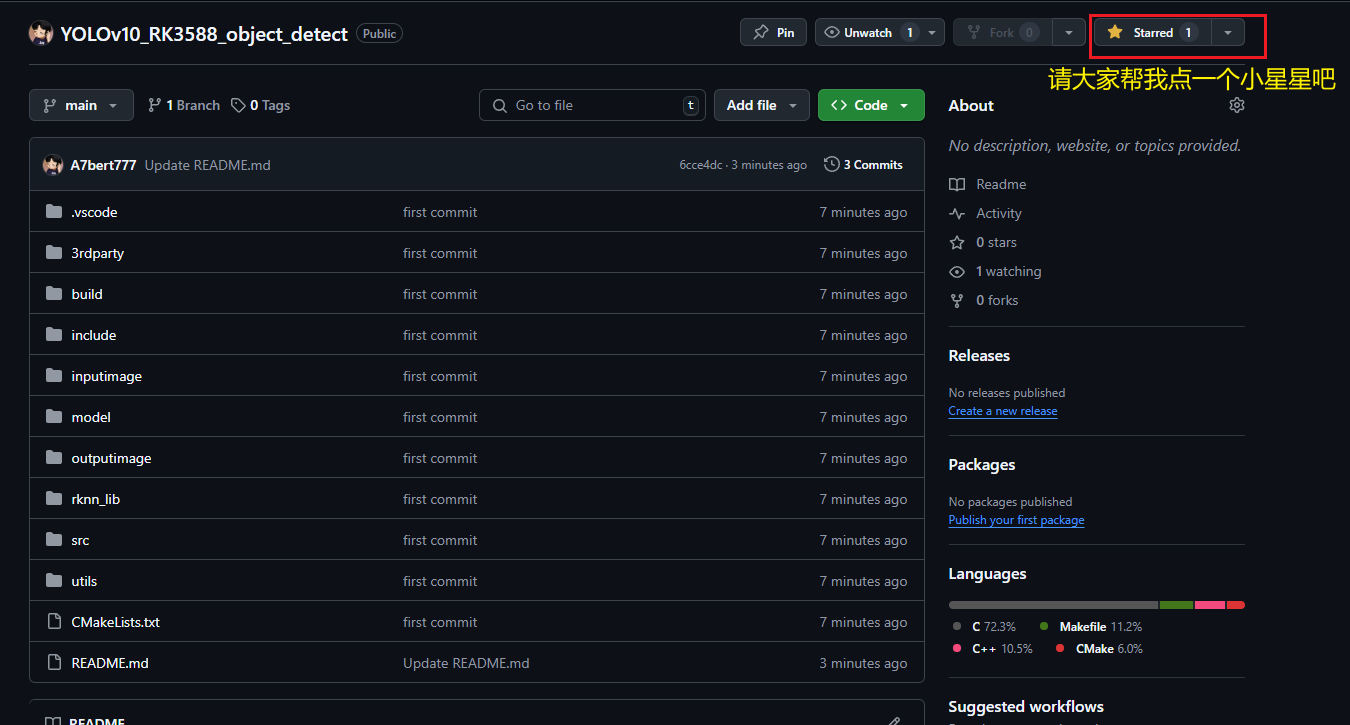This screenshot has height=725, width=1350.
Task: Click the repository owner avatar beside the title
Action: [x=41, y=33]
